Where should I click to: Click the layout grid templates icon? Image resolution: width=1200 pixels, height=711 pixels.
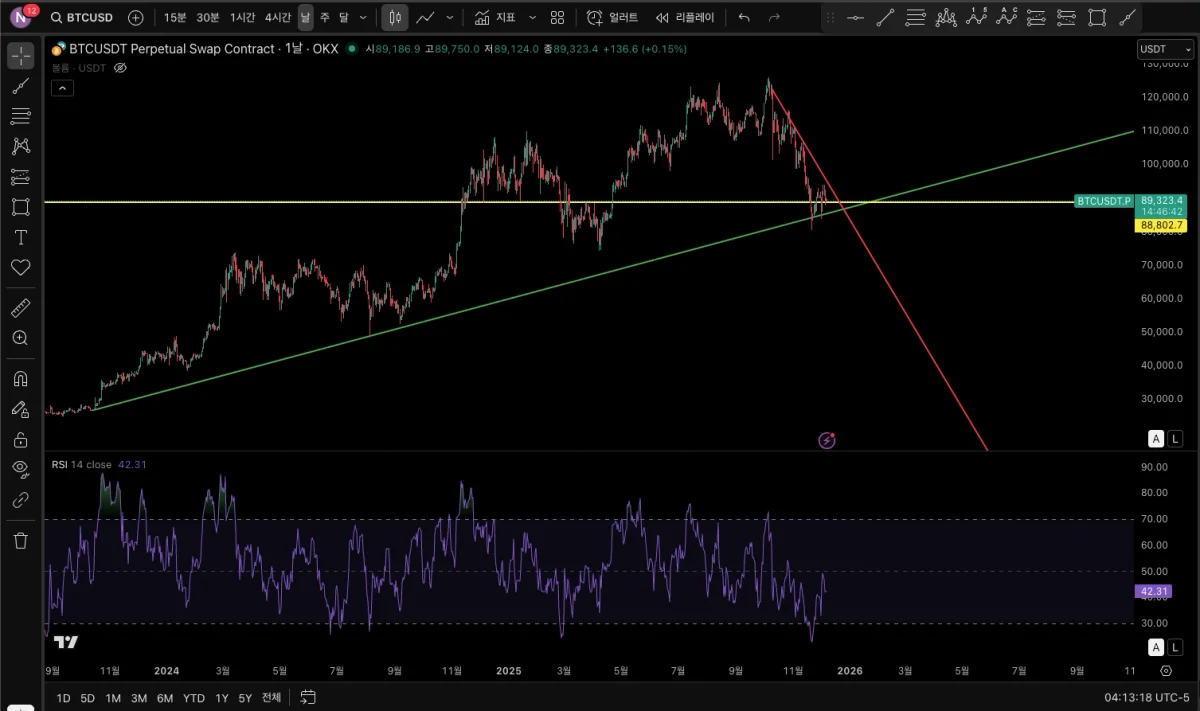pyautogui.click(x=557, y=18)
